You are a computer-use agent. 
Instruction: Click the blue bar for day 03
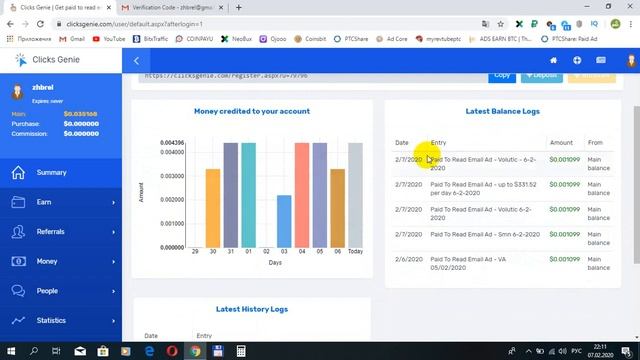[x=284, y=221]
